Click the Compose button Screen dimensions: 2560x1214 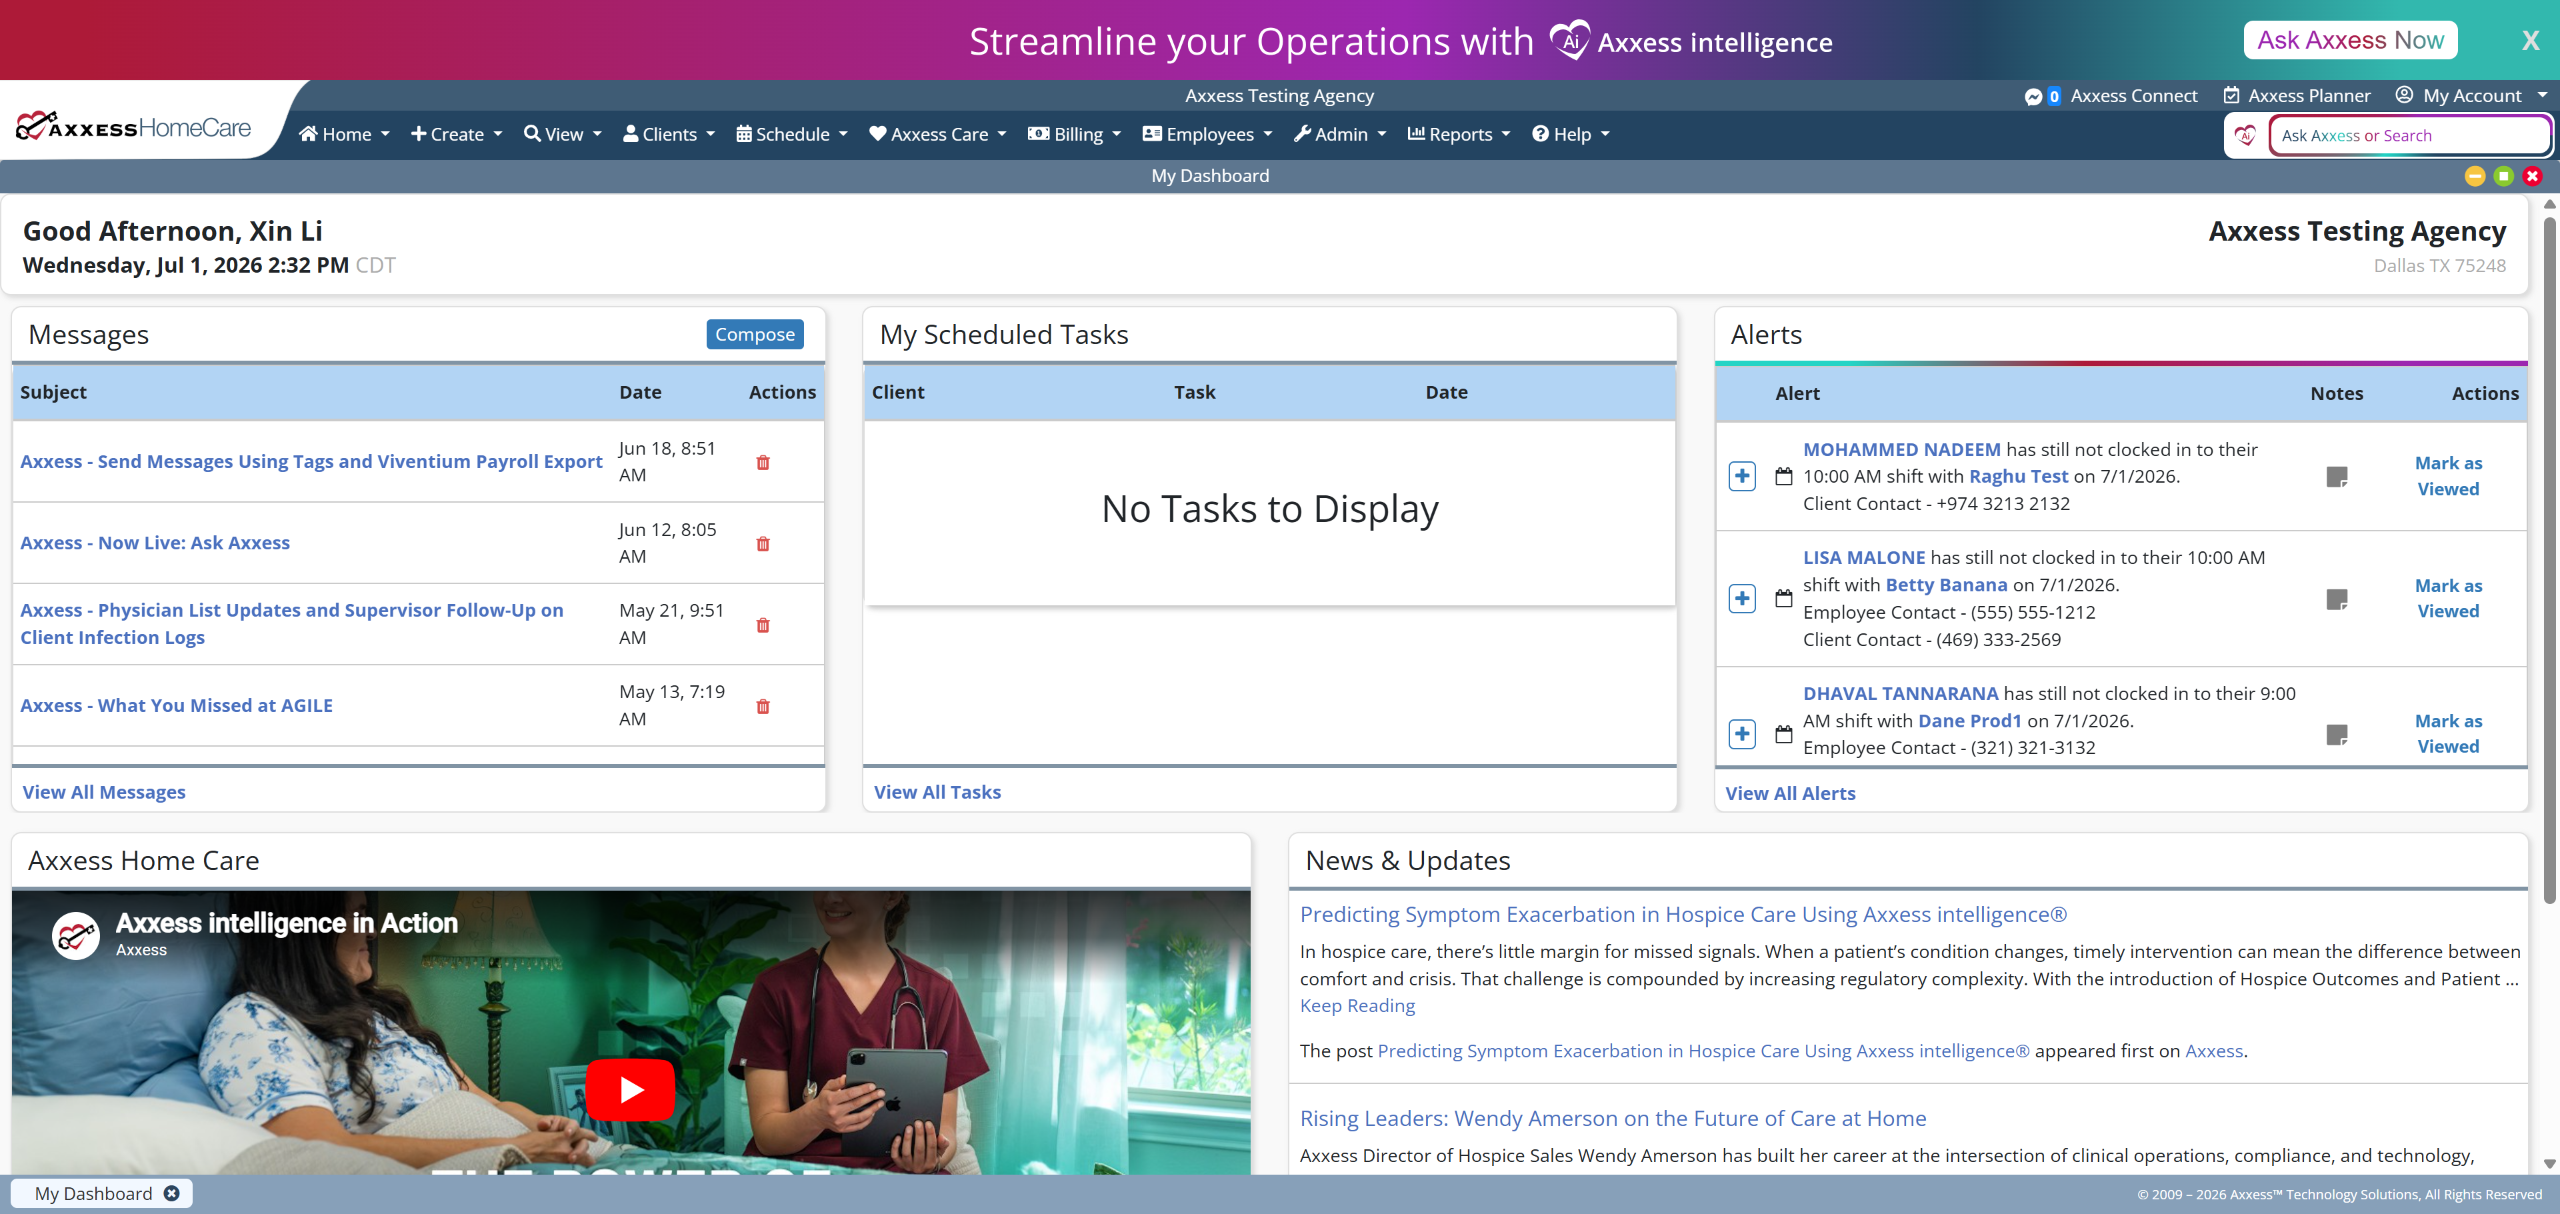pos(755,334)
